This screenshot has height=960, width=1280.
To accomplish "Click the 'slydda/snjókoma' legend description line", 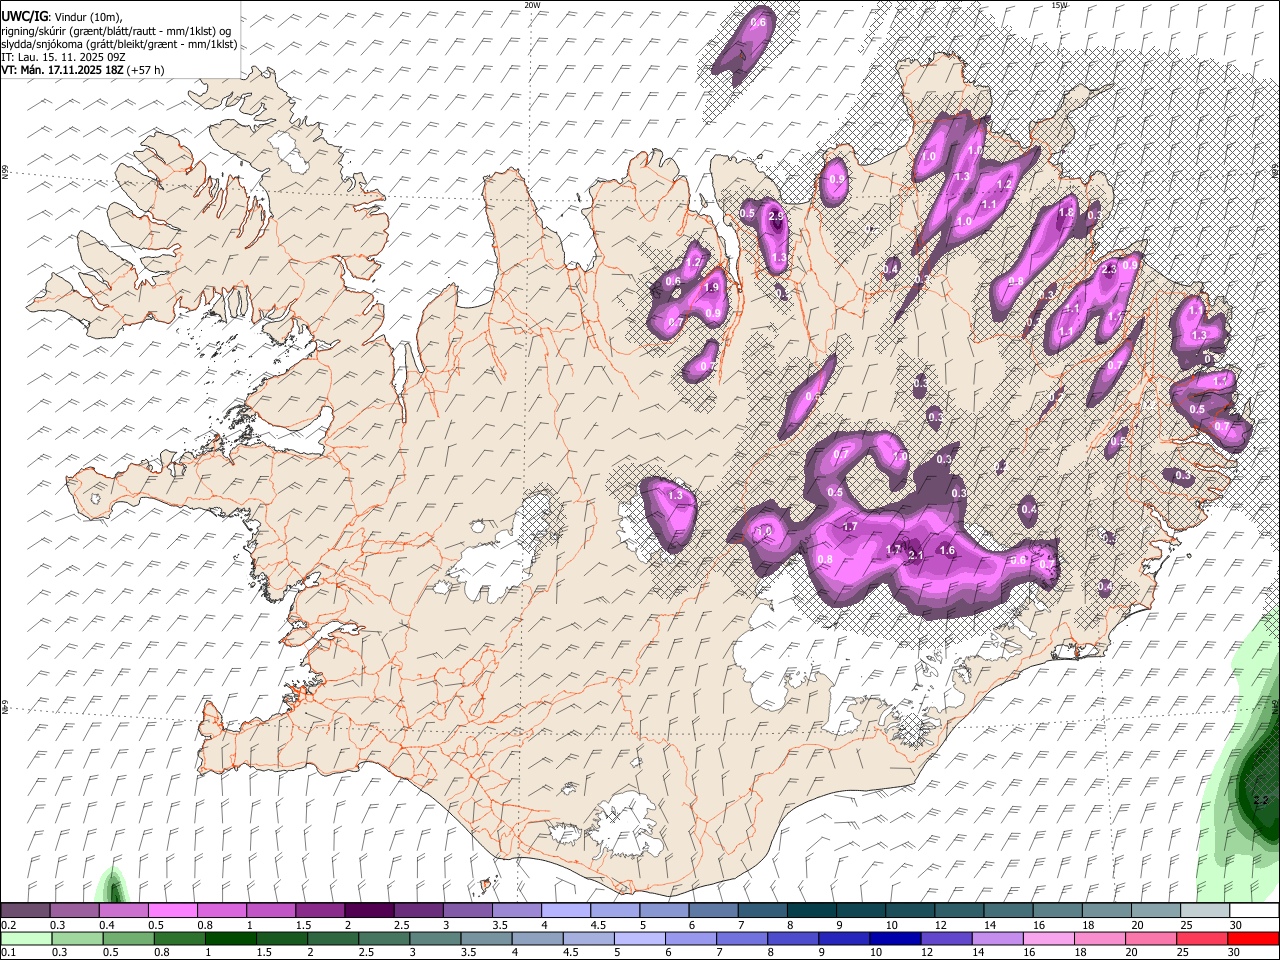I will coord(119,44).
